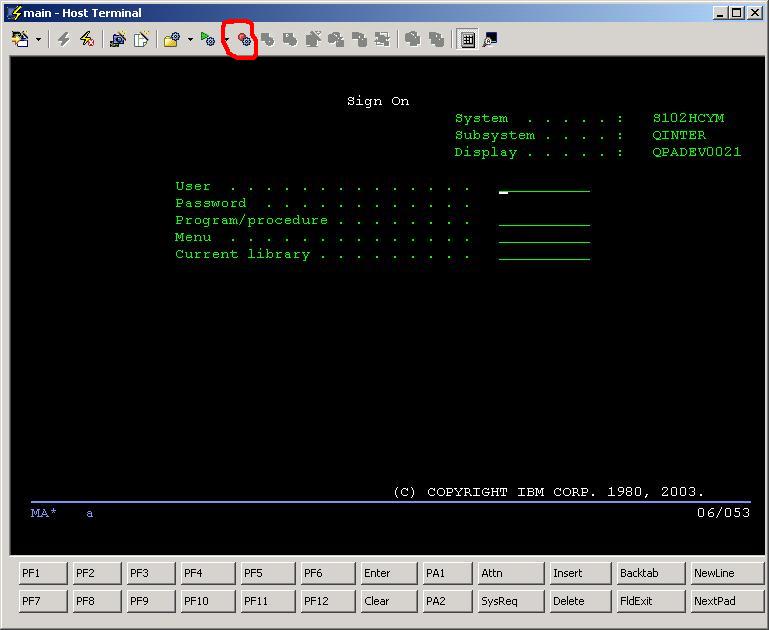
Task: Click the PF12 keypad button
Action: click(328, 601)
